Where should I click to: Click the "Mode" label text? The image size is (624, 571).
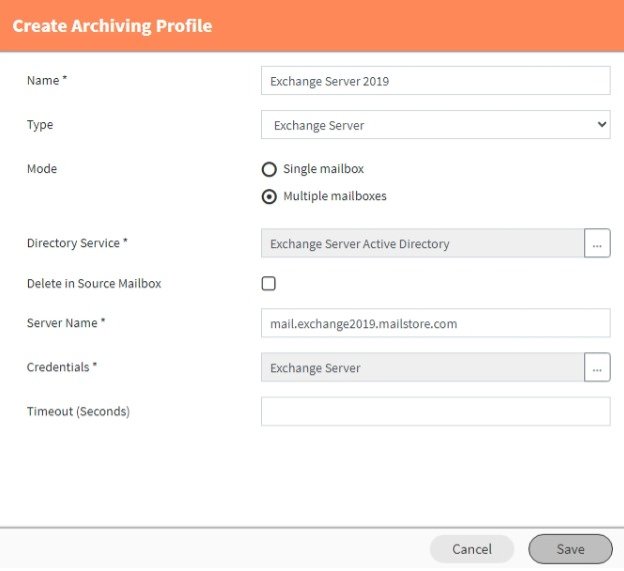tap(42, 170)
